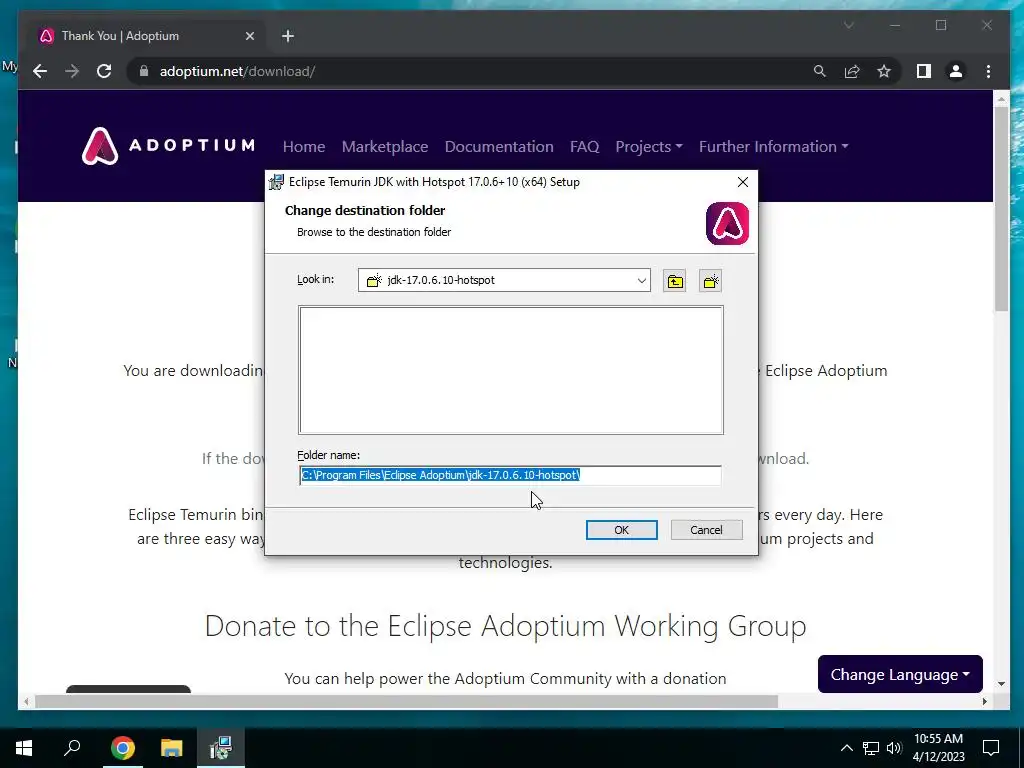Image resolution: width=1024 pixels, height=768 pixels.
Task: Confirm the destination with OK
Action: (x=622, y=530)
